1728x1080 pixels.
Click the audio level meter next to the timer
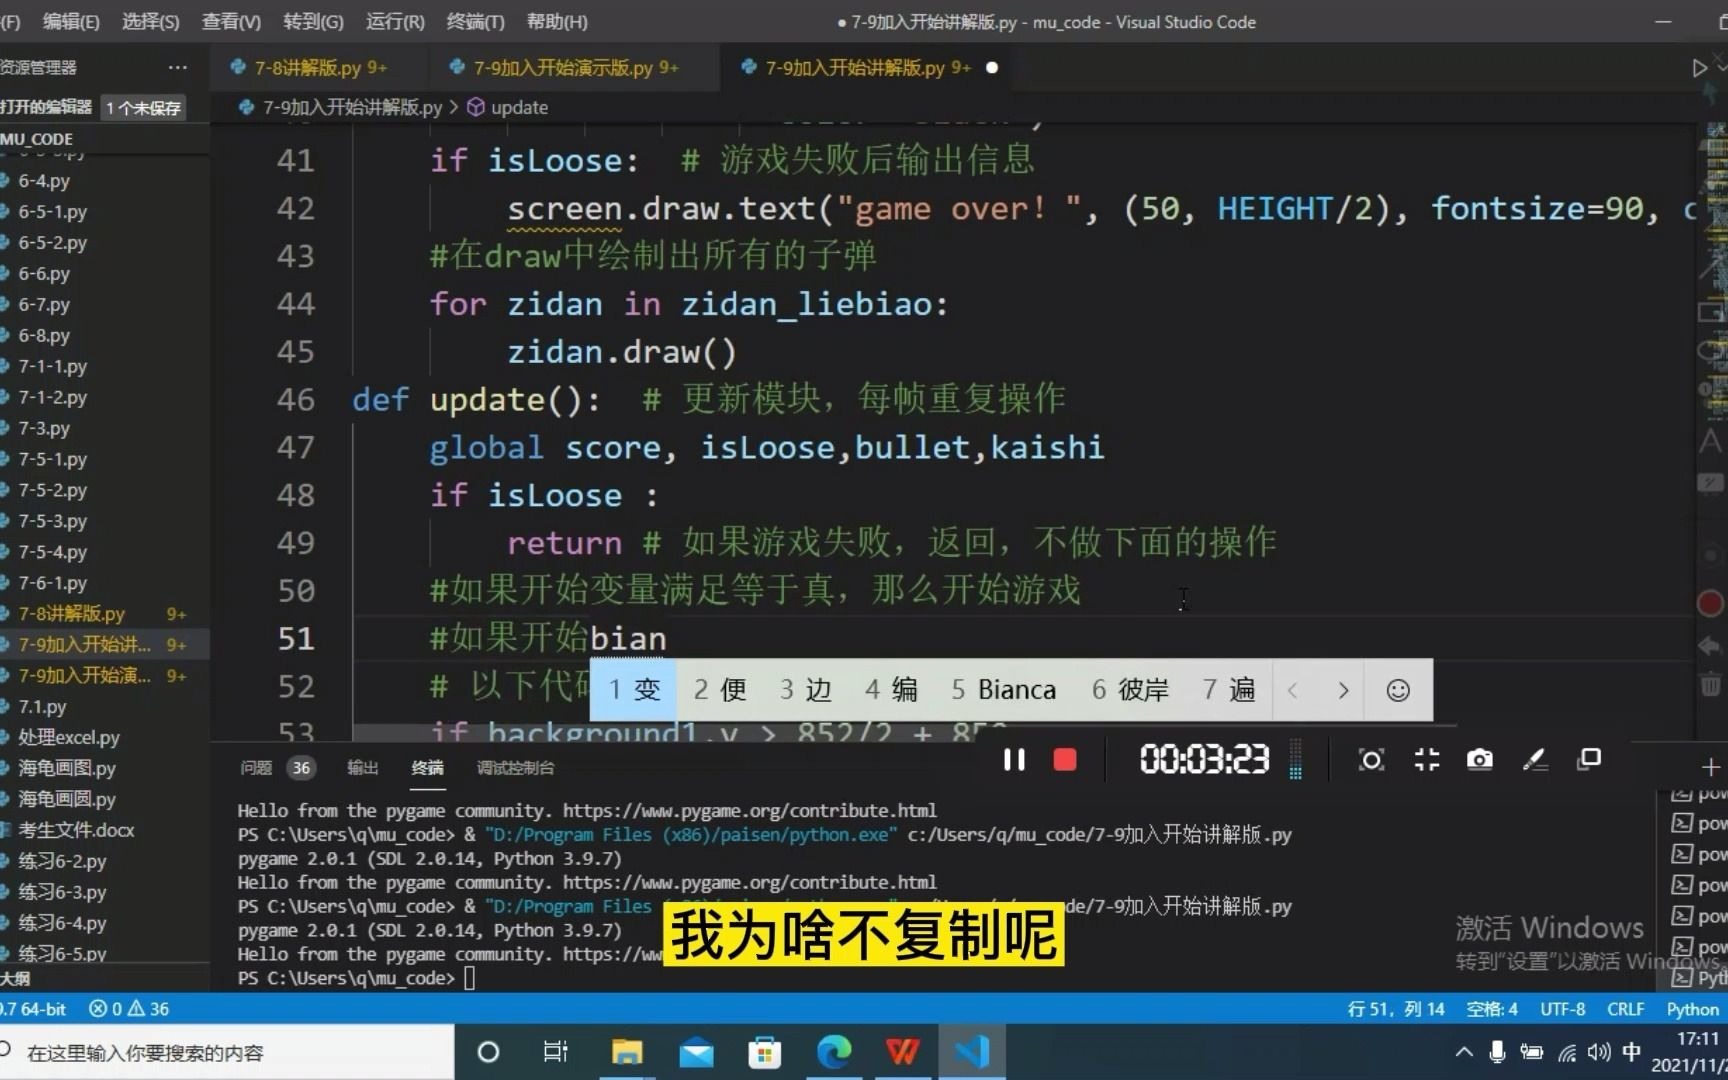tap(1297, 760)
